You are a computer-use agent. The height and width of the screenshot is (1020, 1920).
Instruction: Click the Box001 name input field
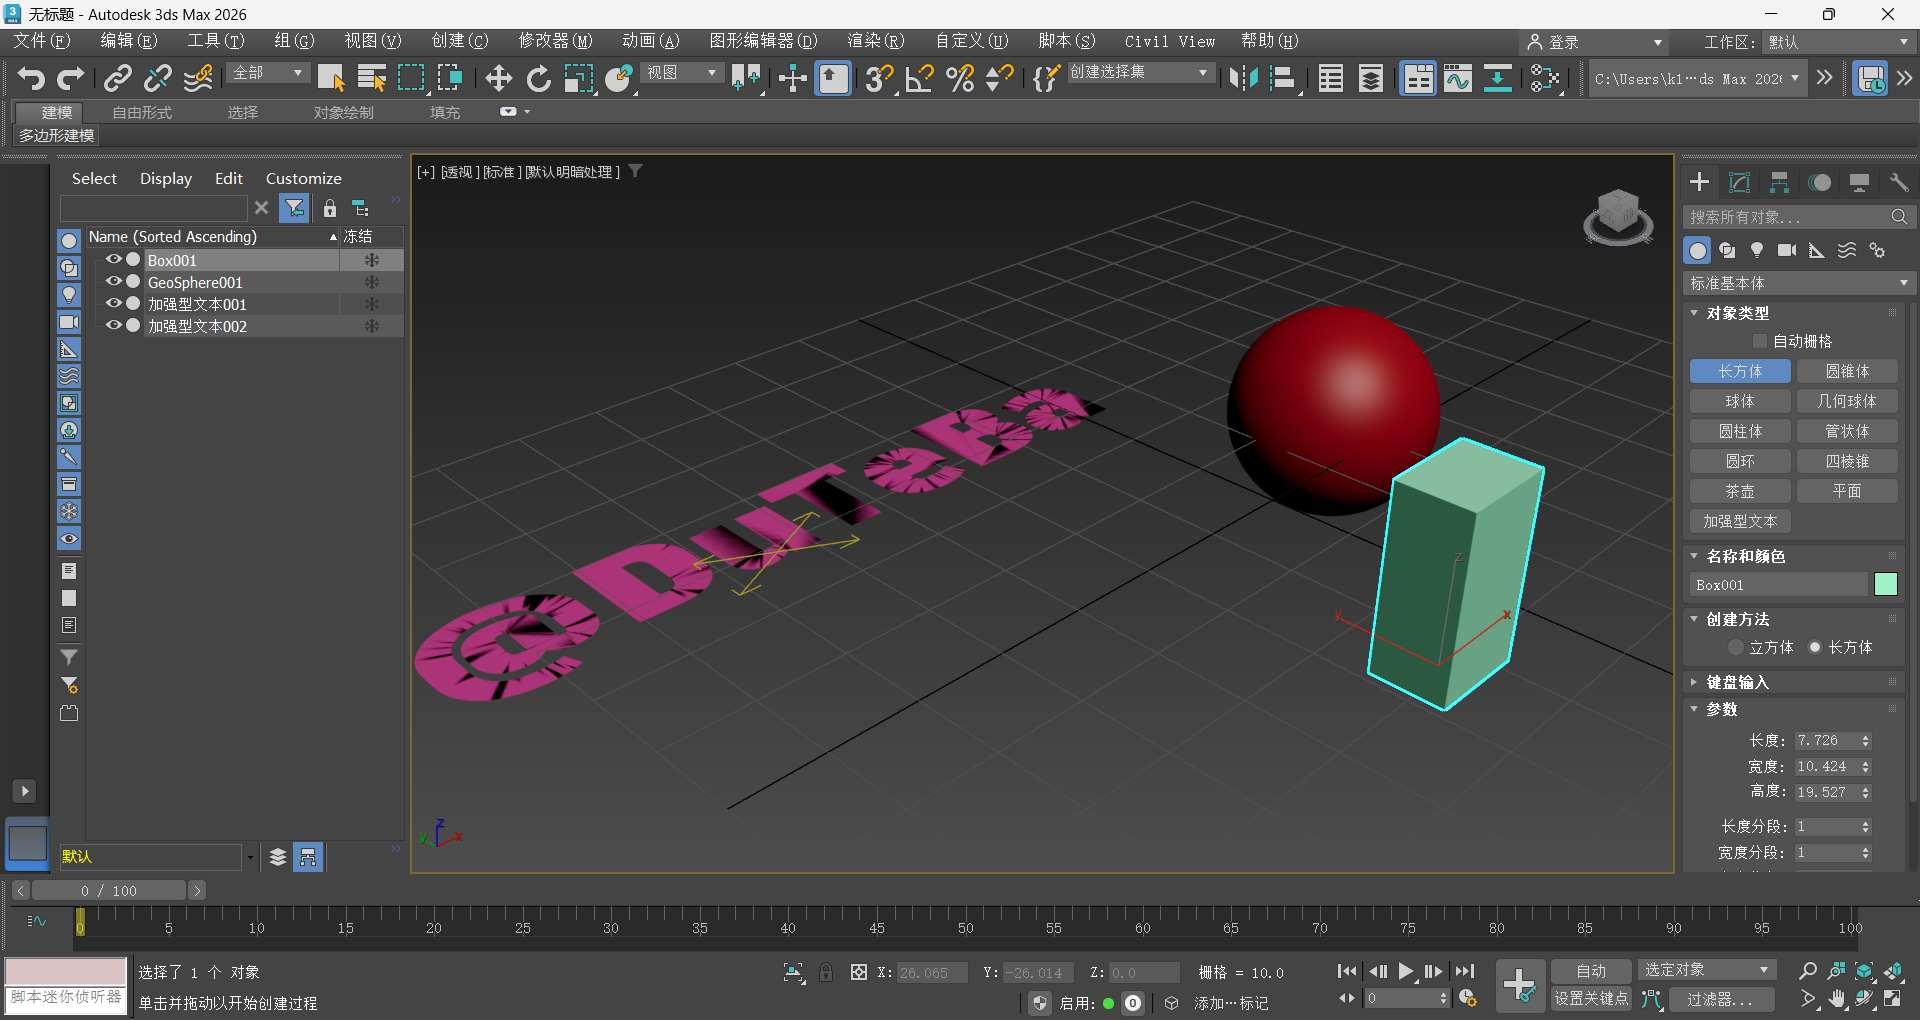coord(1779,585)
